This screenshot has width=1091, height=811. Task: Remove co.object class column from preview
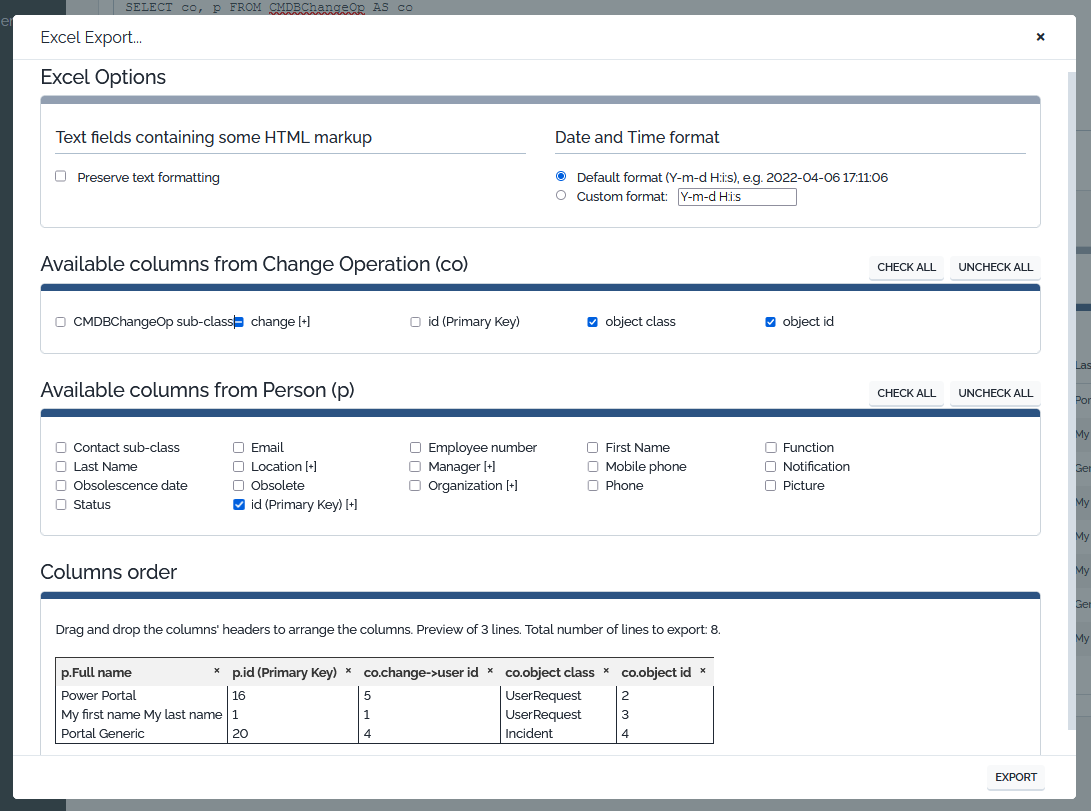tap(606, 671)
